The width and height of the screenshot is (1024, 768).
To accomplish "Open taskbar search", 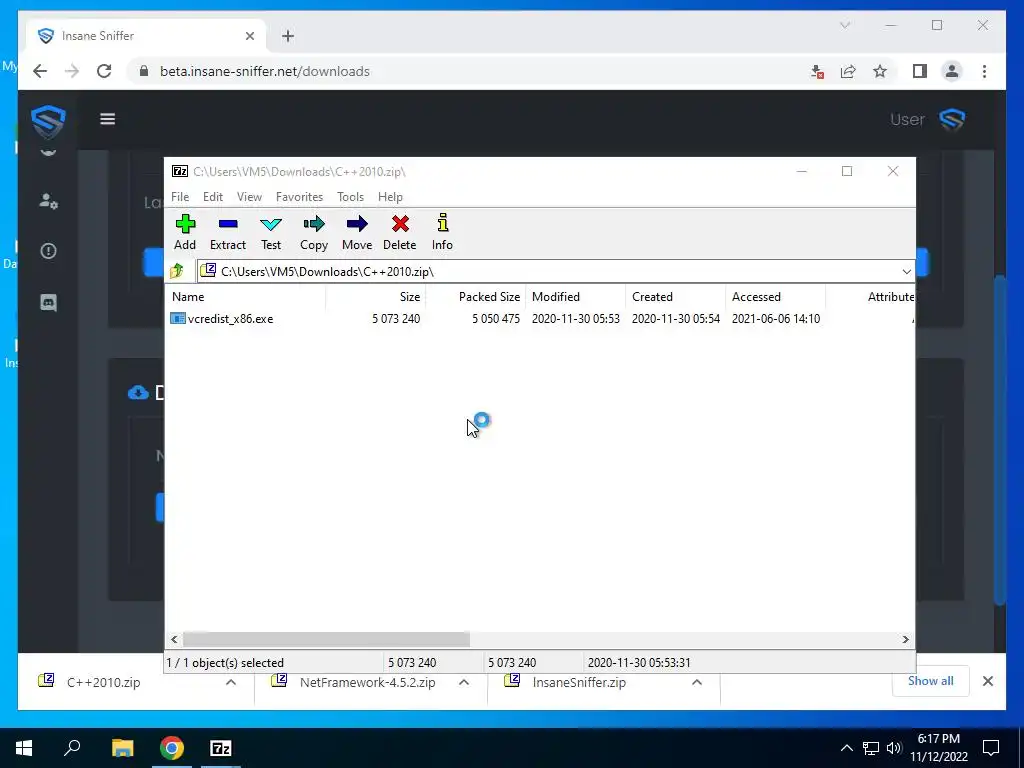I will [x=72, y=748].
